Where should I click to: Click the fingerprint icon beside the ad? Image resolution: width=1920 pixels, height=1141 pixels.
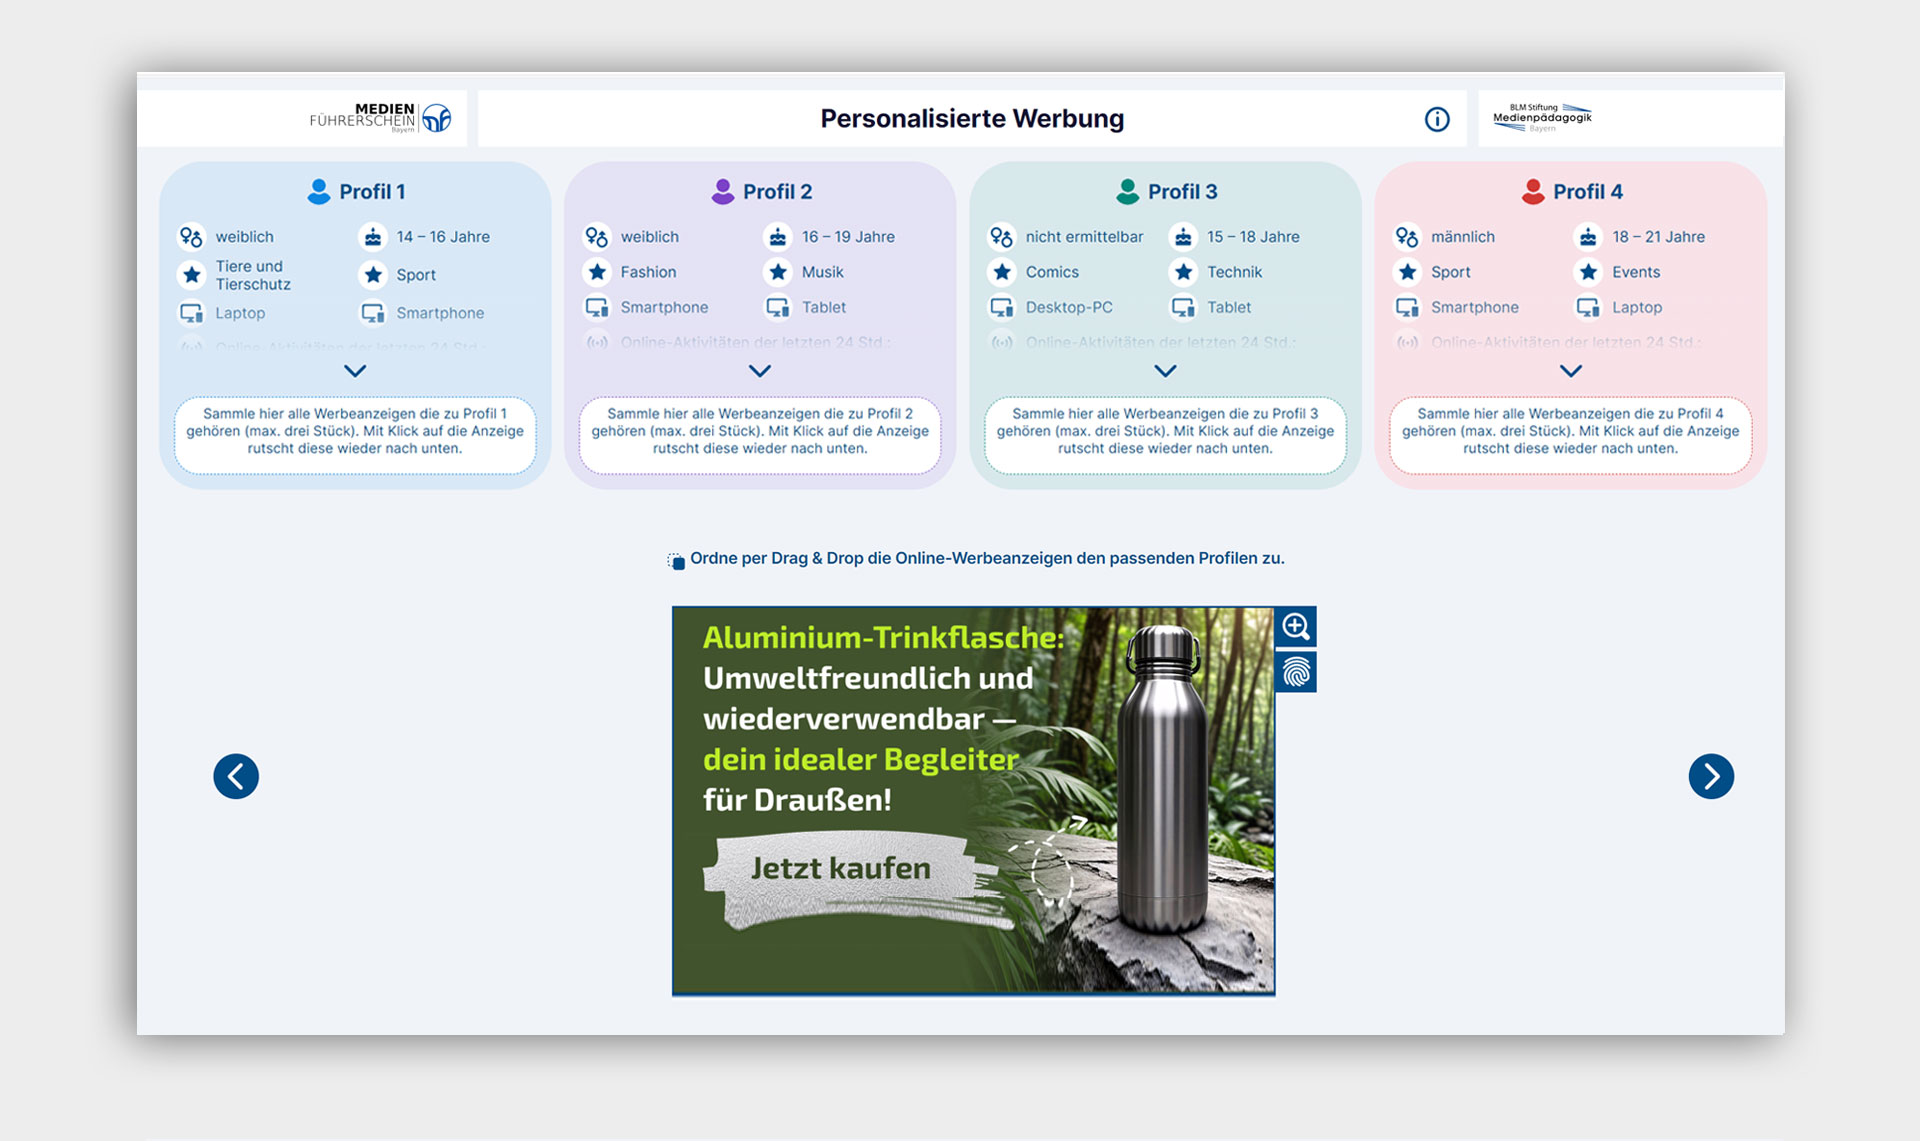coord(1296,672)
